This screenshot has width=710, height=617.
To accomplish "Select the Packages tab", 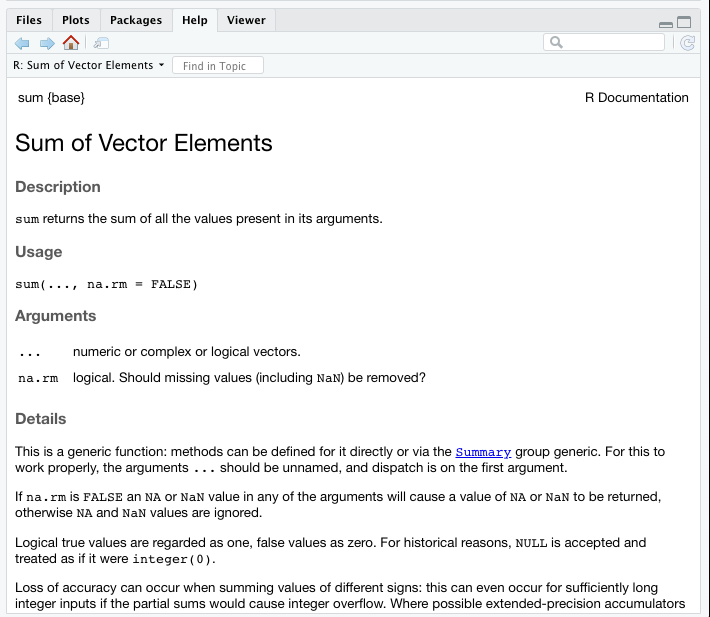I will (x=136, y=20).
